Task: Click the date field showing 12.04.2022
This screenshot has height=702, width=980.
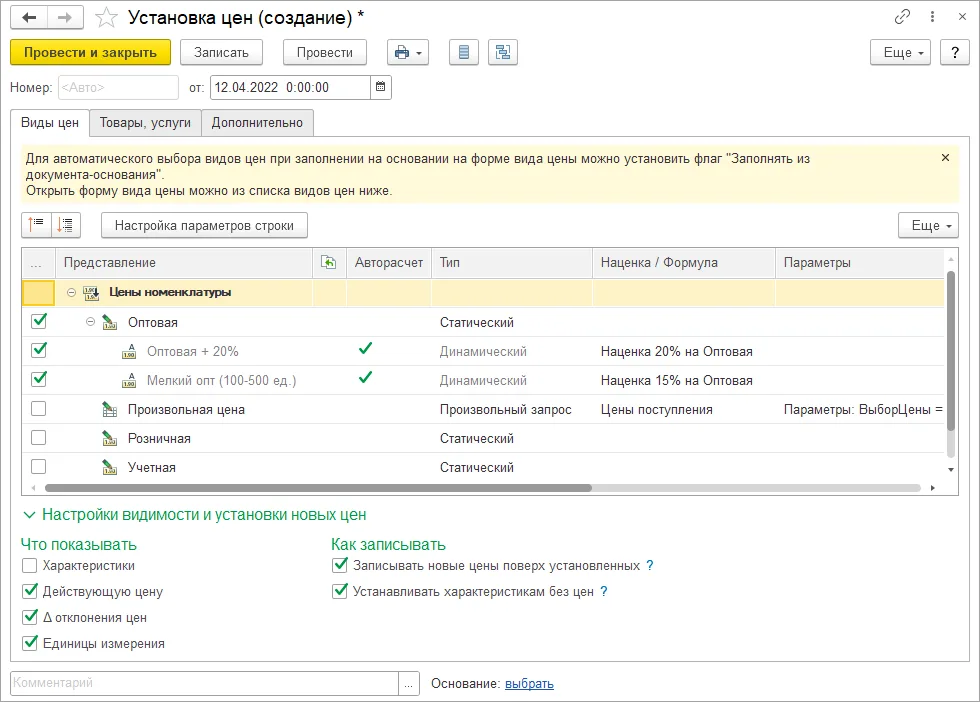Action: (291, 88)
